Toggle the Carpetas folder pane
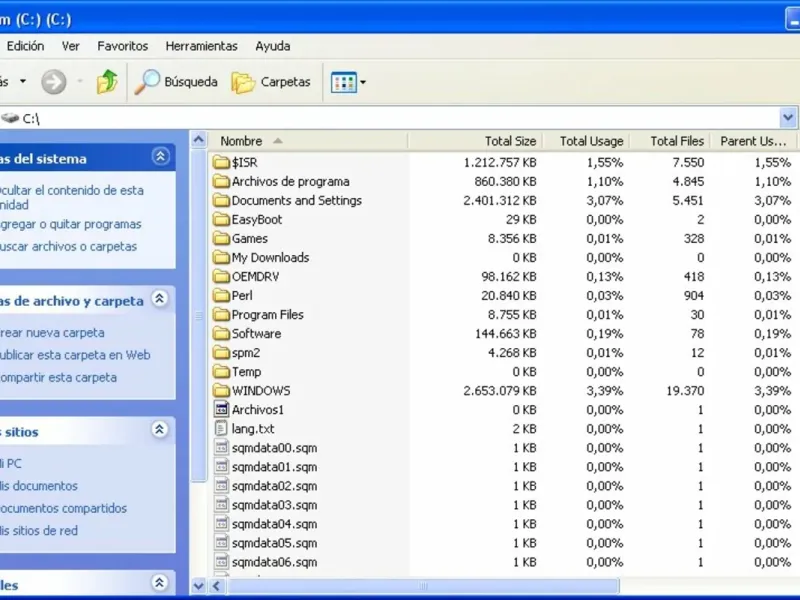The image size is (800, 600). (x=271, y=82)
